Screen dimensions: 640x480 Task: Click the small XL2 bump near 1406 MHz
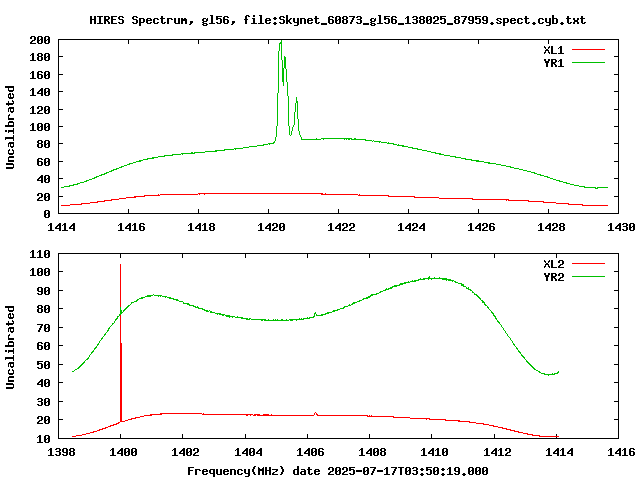(316, 413)
